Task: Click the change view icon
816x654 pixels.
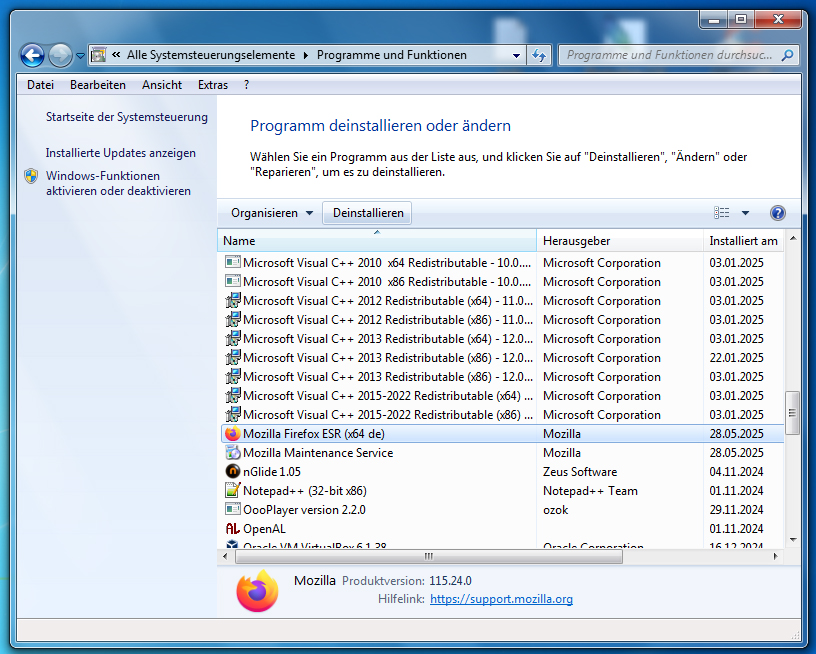Action: (722, 213)
